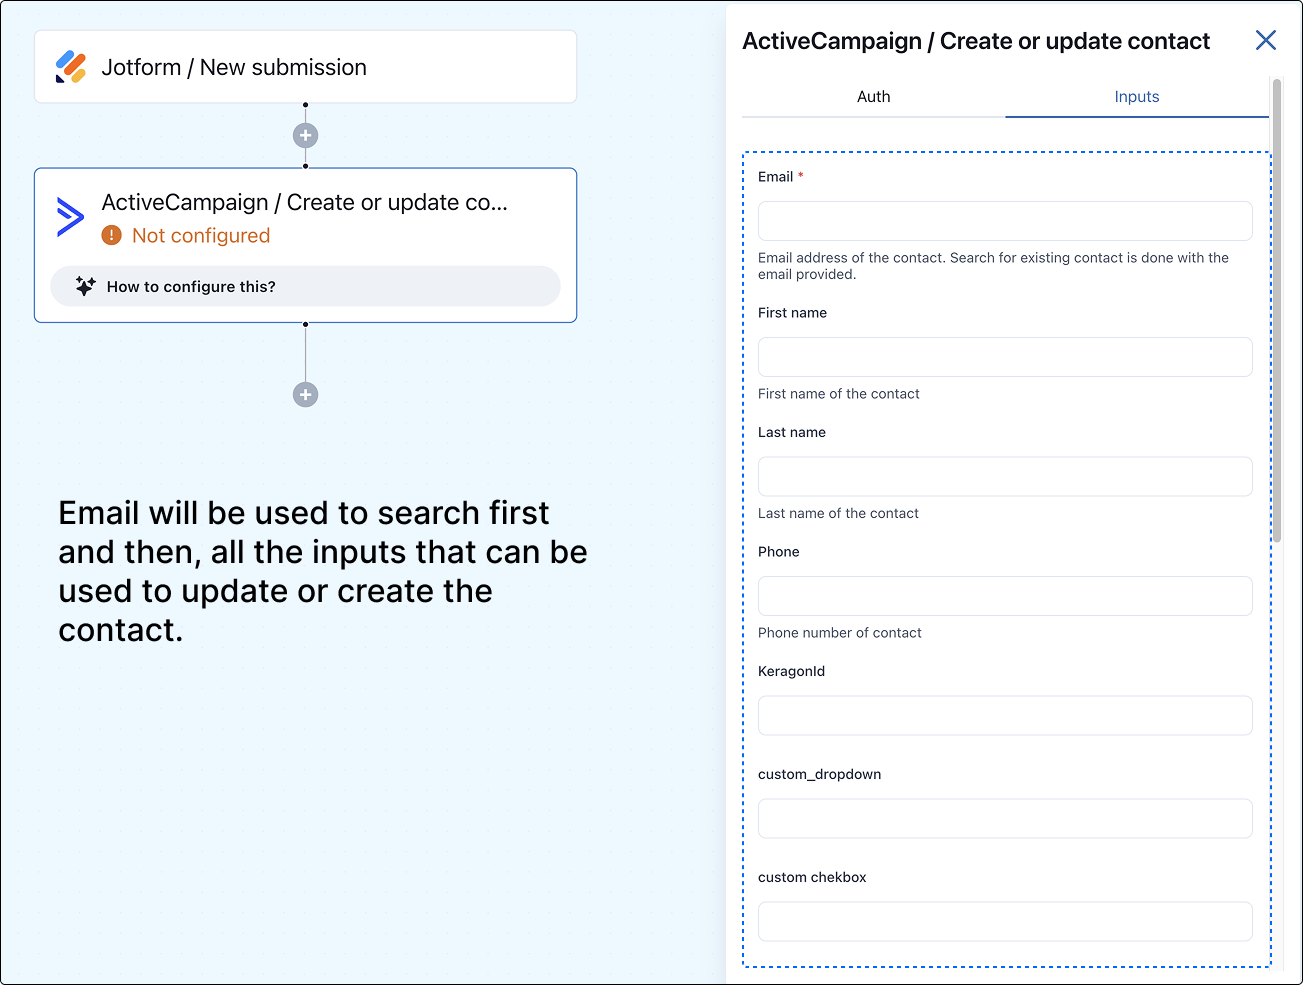
Task: Close the ActiveCampaign configuration panel
Action: coord(1266,40)
